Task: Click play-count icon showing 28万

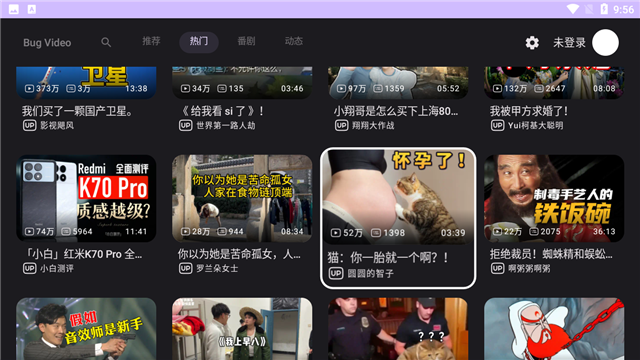Action: click(185, 231)
